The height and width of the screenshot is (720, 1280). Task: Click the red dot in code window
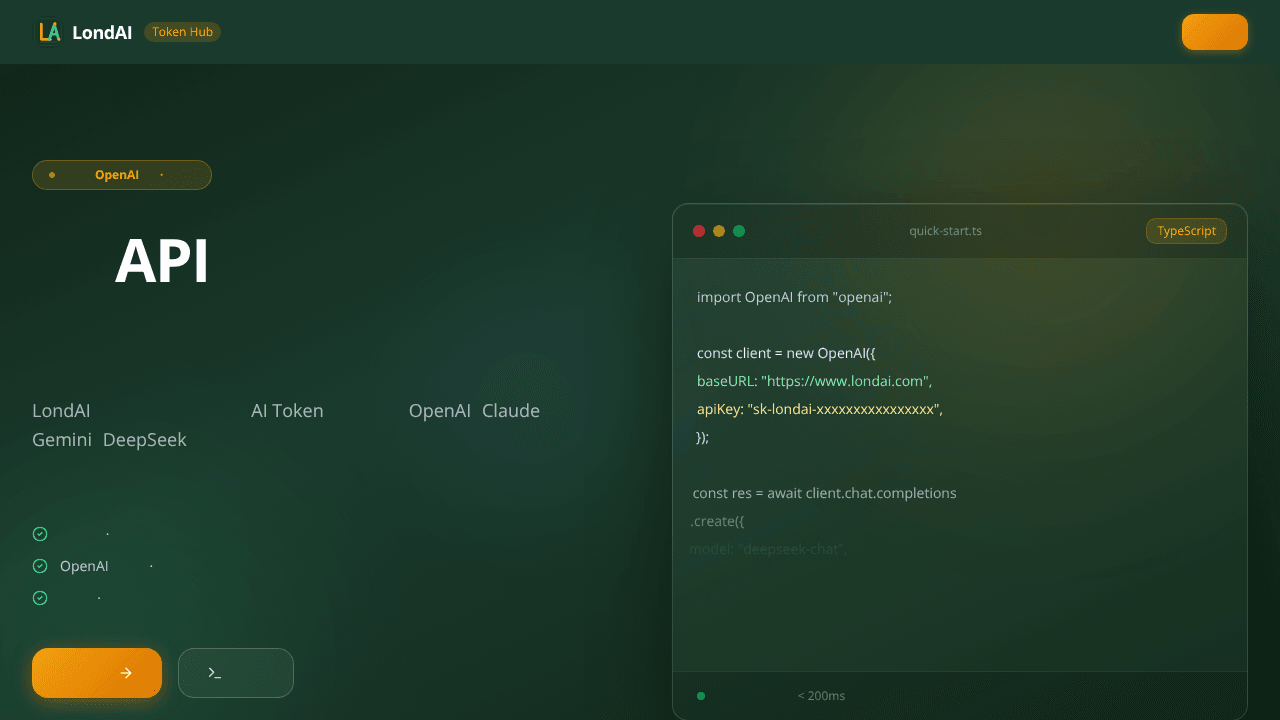point(699,231)
